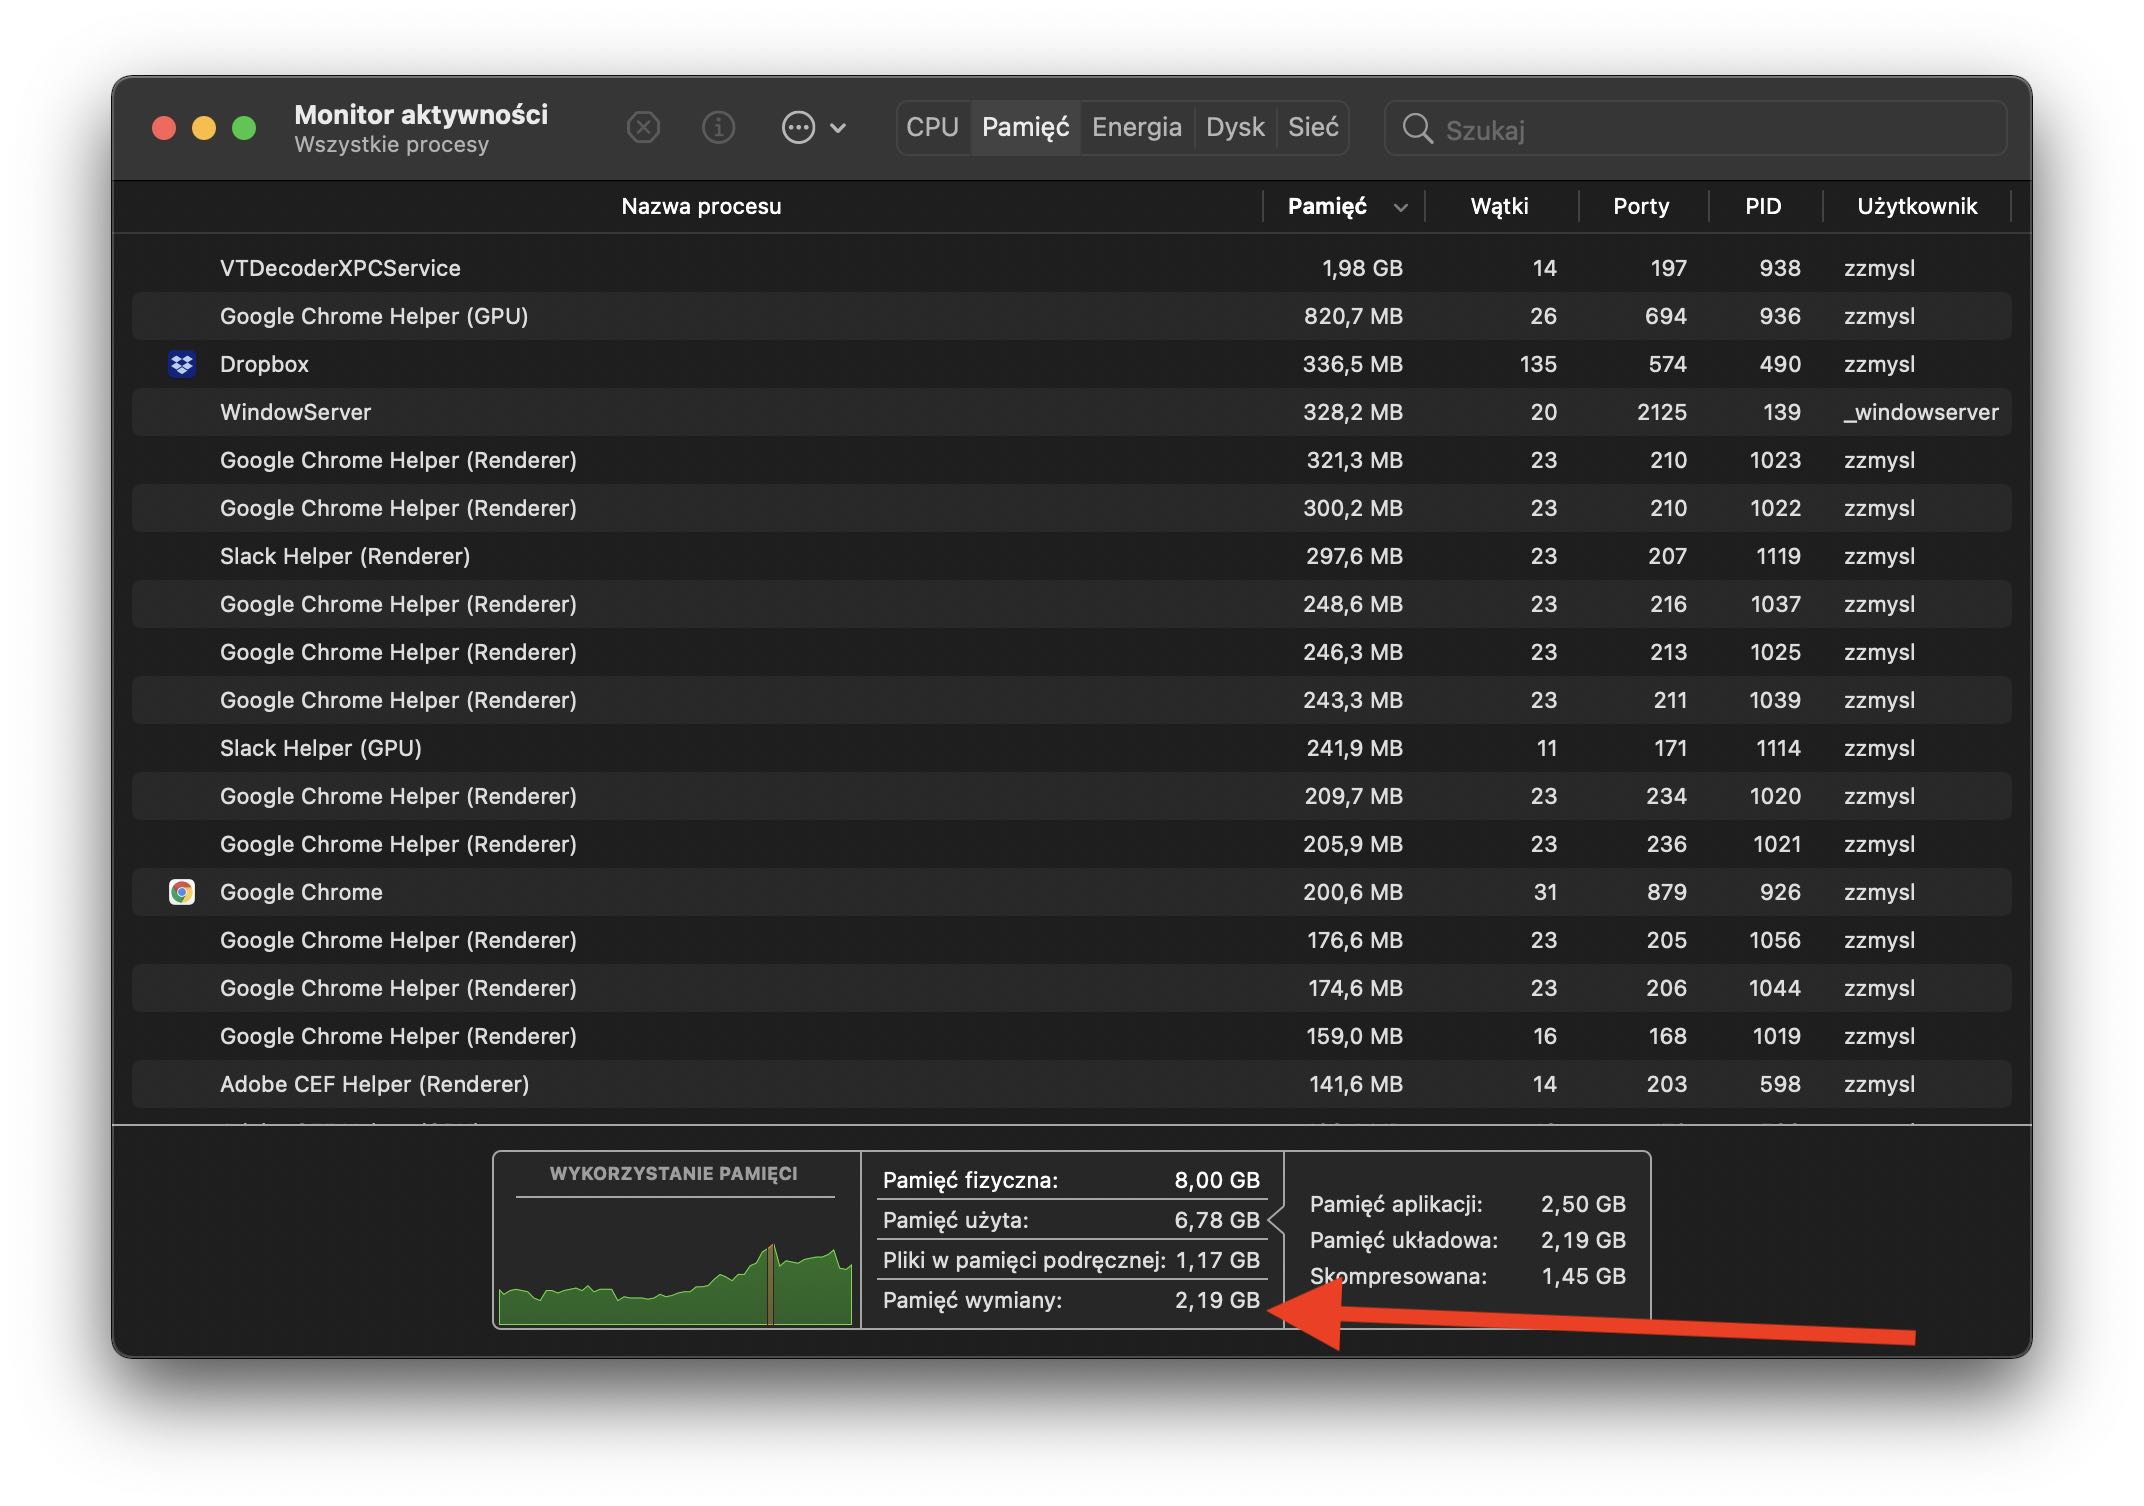This screenshot has height=1506, width=2144.
Task: Click the 2125 ports value of WindowServer
Action: pyautogui.click(x=1662, y=412)
